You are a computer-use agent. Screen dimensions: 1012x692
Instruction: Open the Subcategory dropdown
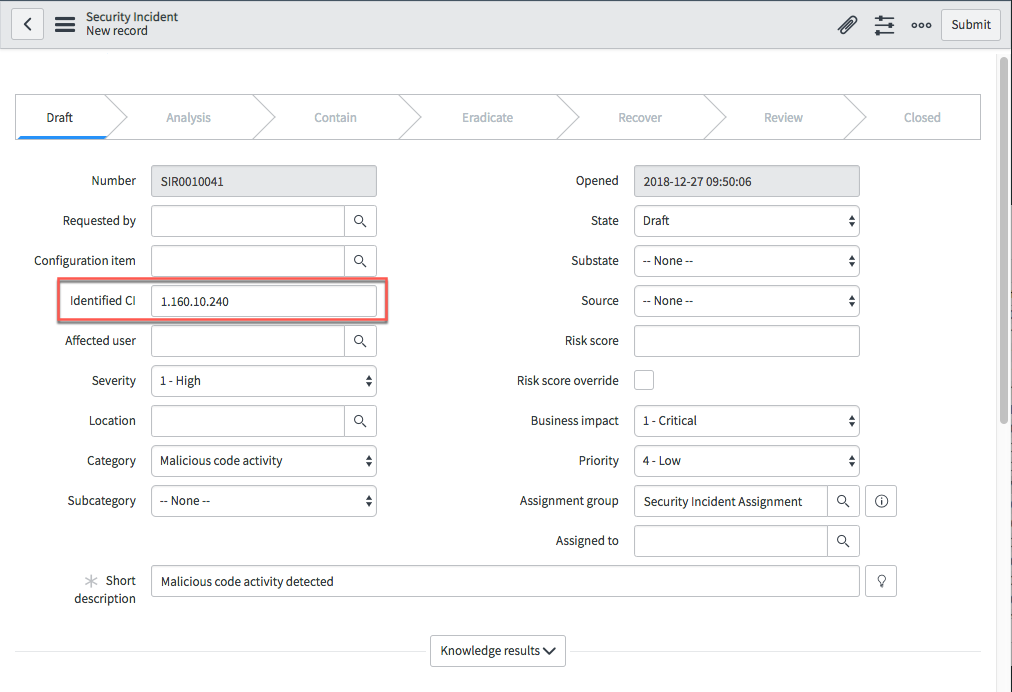[264, 501]
